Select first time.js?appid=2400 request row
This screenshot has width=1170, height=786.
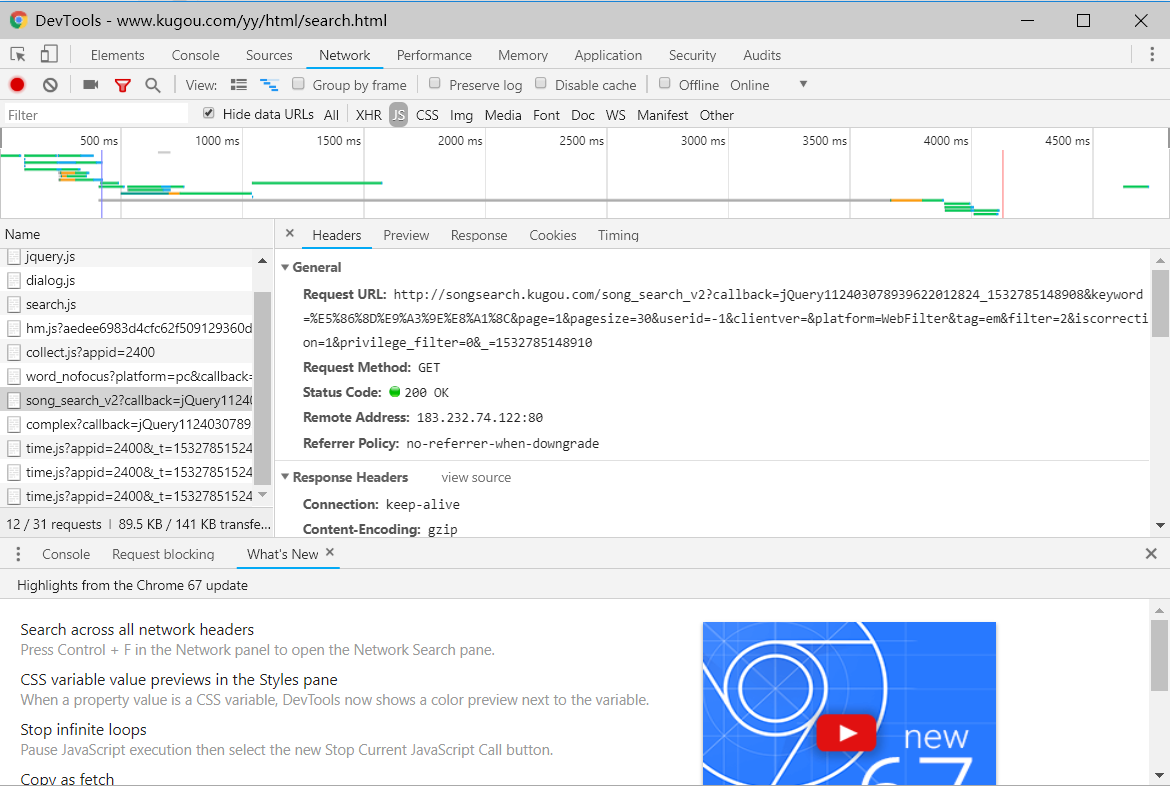tap(127, 448)
